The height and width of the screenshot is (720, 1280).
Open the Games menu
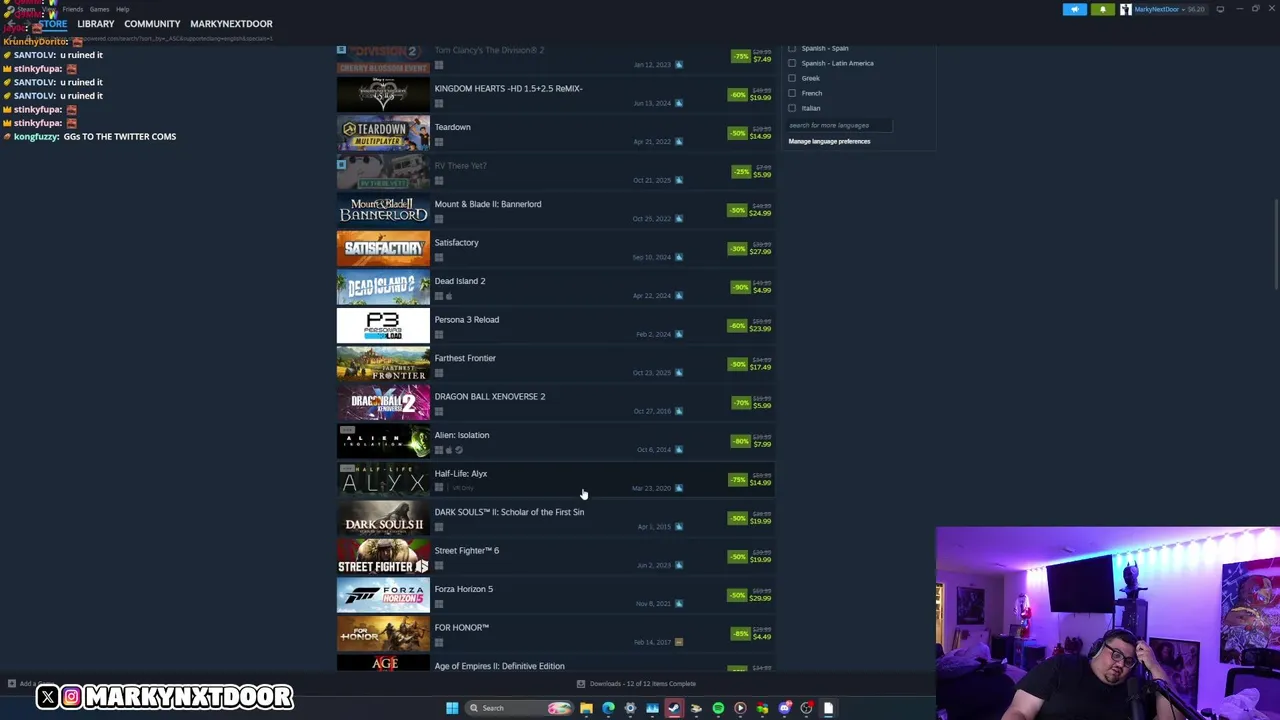[99, 9]
